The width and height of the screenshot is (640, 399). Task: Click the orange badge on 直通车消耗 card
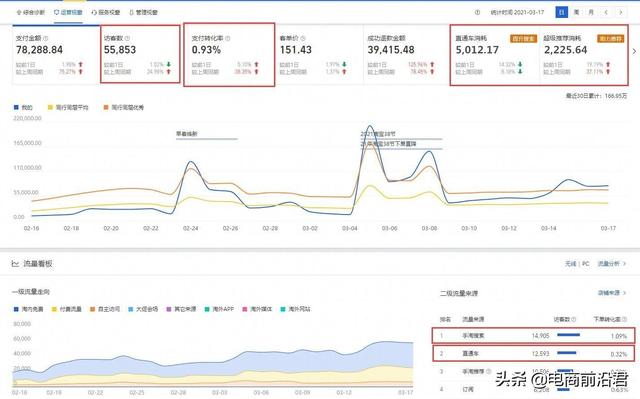[523, 38]
